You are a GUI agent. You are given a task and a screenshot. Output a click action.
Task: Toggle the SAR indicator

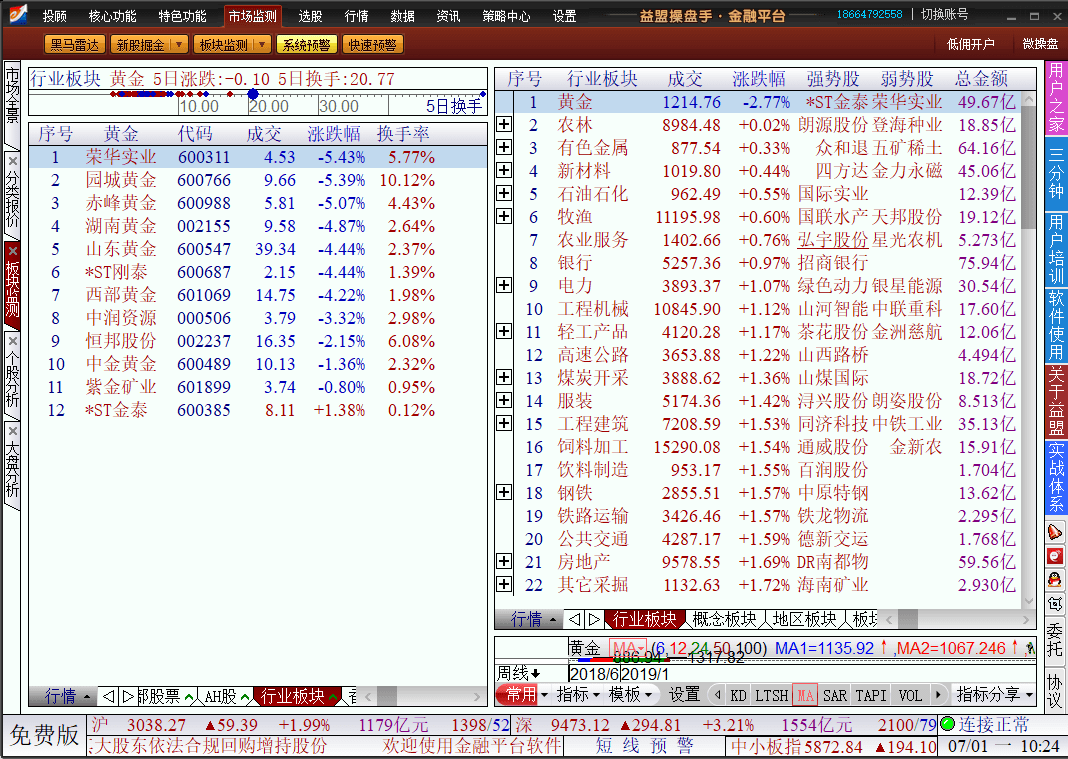[x=835, y=696]
